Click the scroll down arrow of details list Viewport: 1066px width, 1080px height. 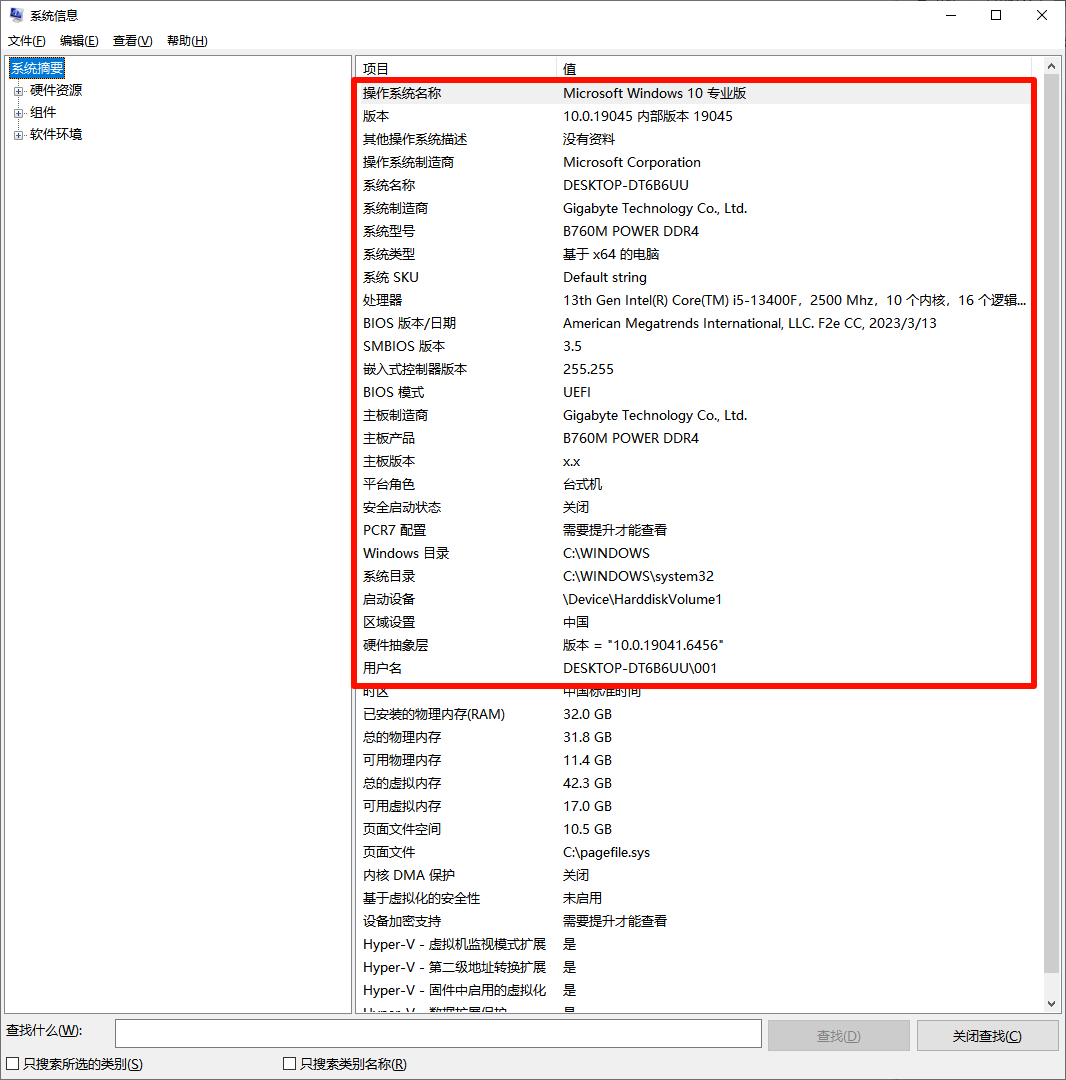pyautogui.click(x=1051, y=1003)
